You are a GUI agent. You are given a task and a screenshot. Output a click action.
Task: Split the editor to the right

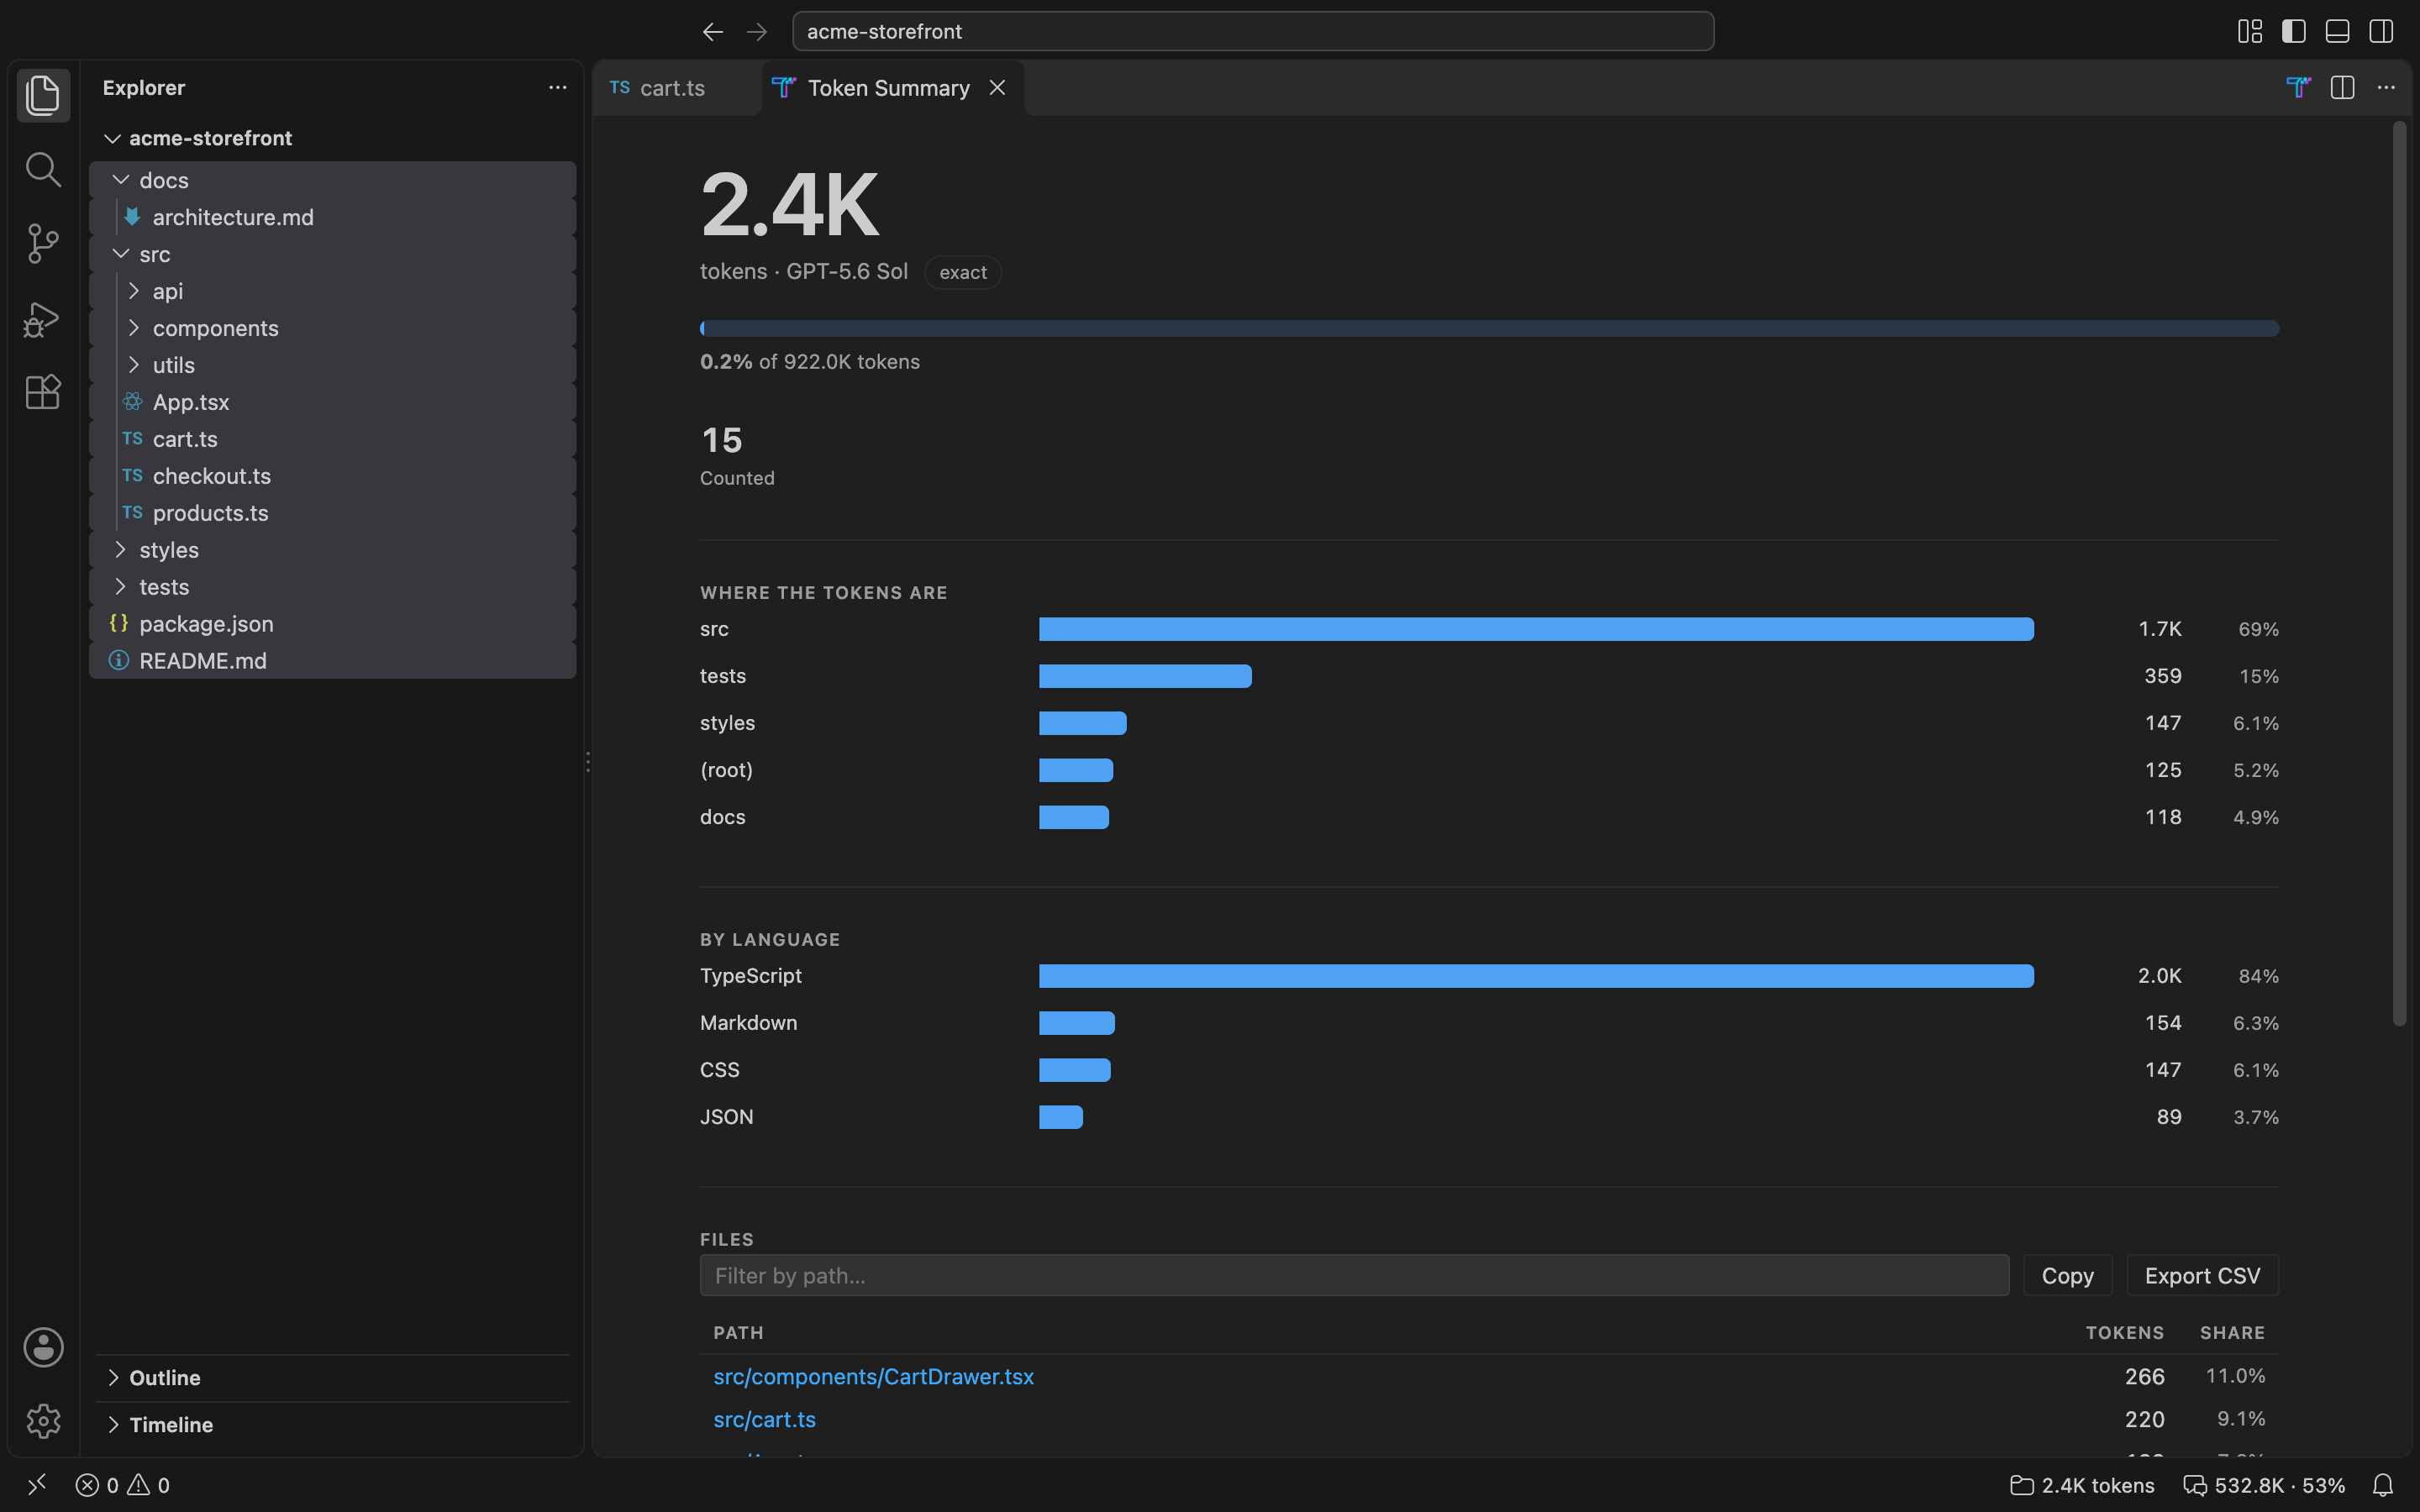coord(2342,88)
